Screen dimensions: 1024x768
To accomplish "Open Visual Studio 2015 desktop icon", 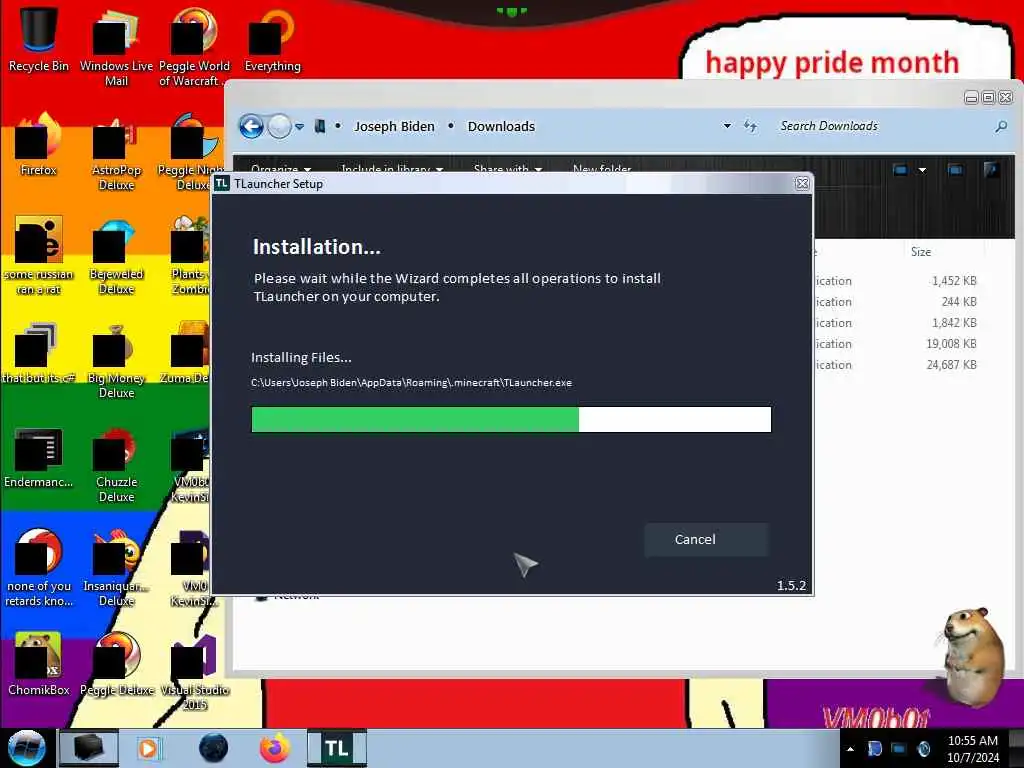I will 195,673.
